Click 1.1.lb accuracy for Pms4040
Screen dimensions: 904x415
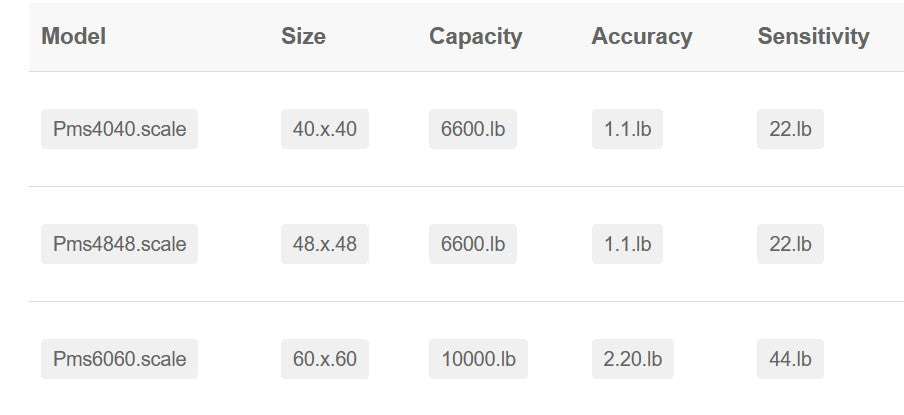click(x=627, y=129)
